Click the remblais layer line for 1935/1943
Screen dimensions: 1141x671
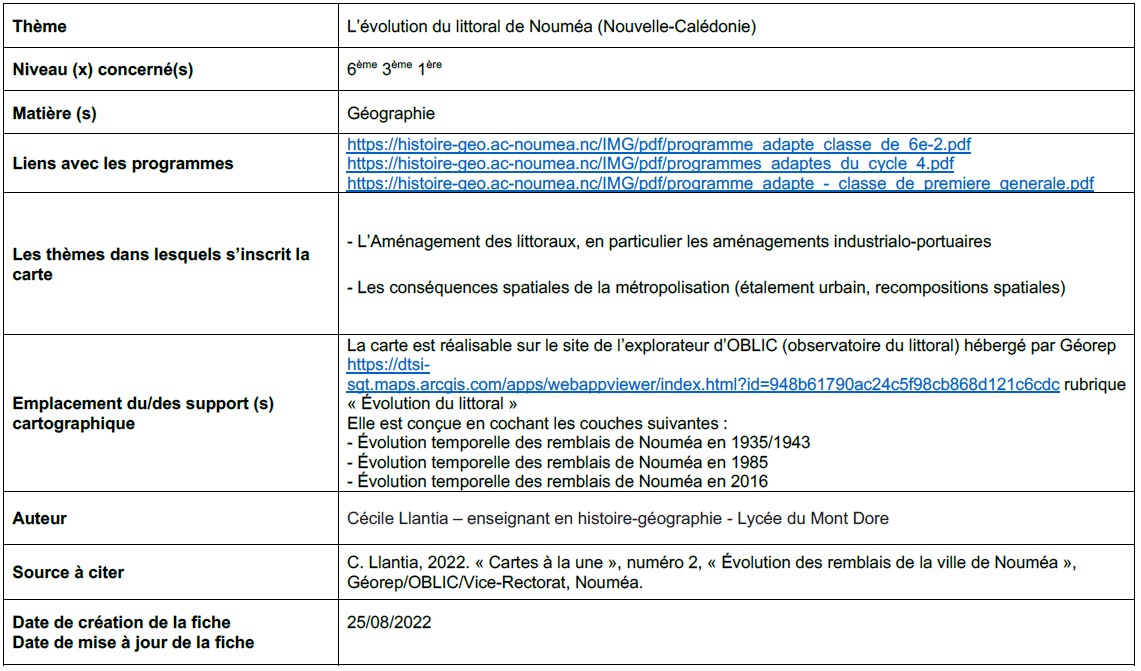coord(577,443)
